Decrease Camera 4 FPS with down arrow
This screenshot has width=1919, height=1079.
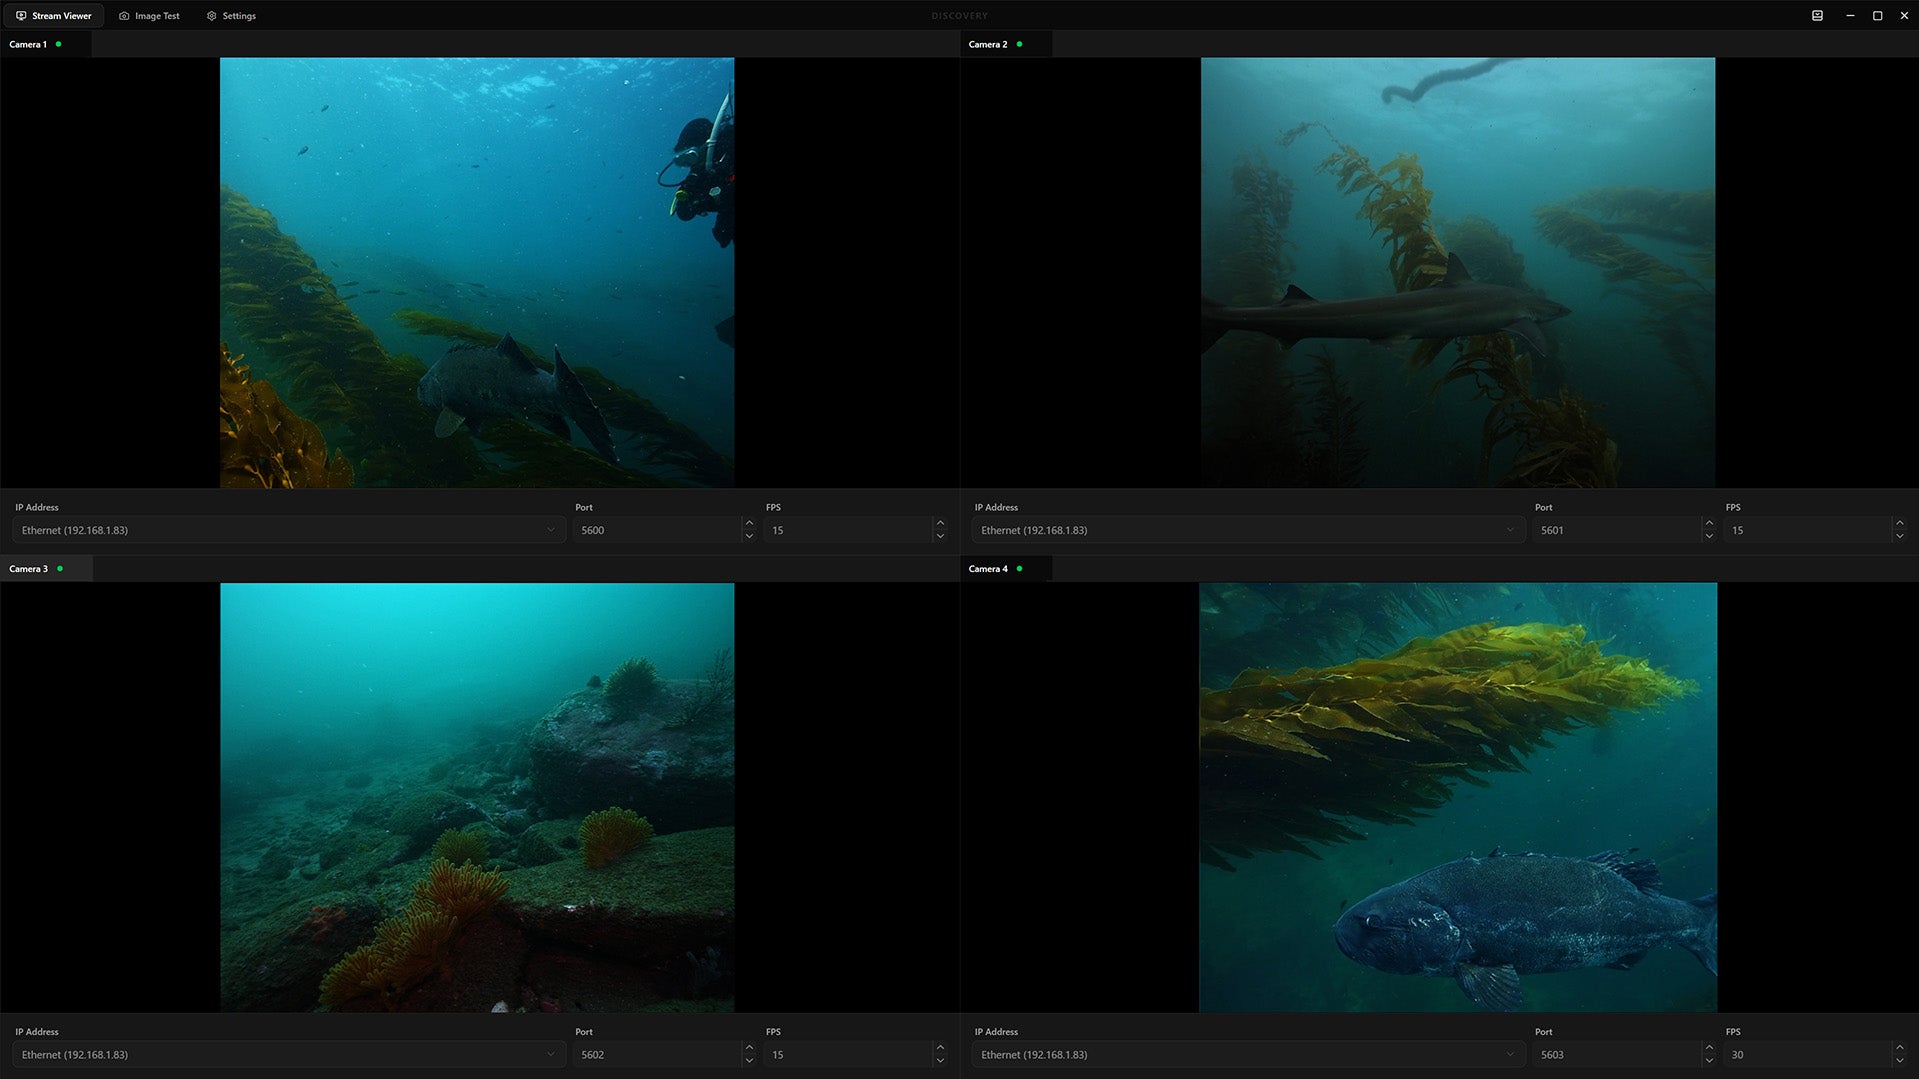coord(1899,1061)
